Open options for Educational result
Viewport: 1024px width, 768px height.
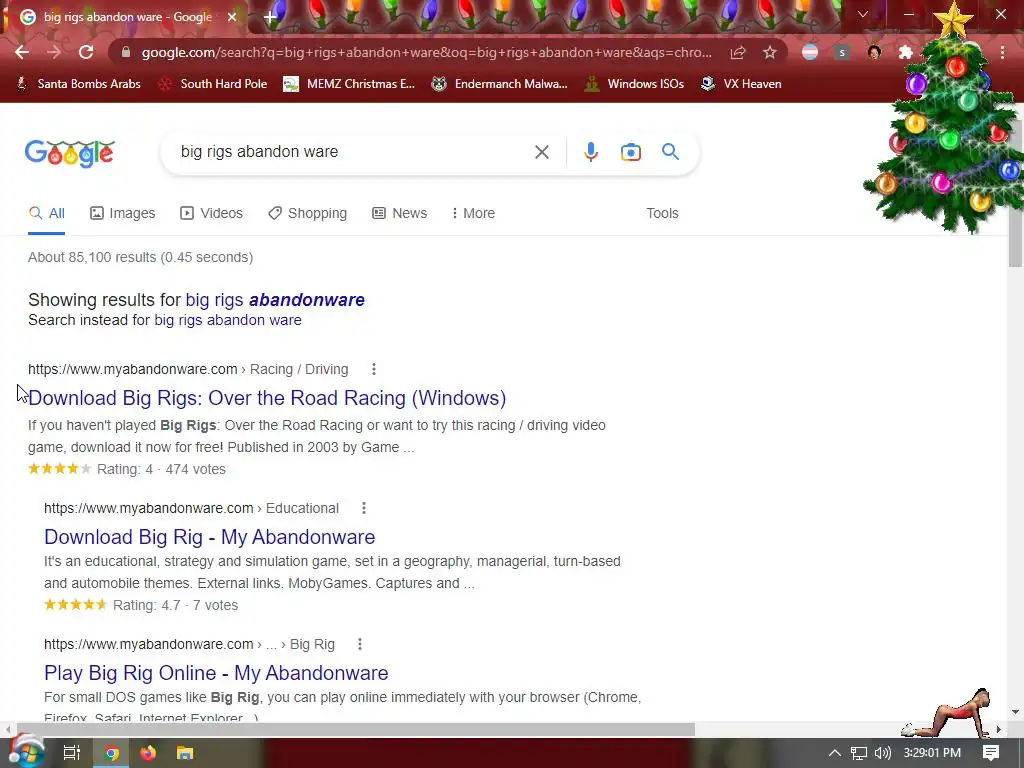pyautogui.click(x=364, y=508)
